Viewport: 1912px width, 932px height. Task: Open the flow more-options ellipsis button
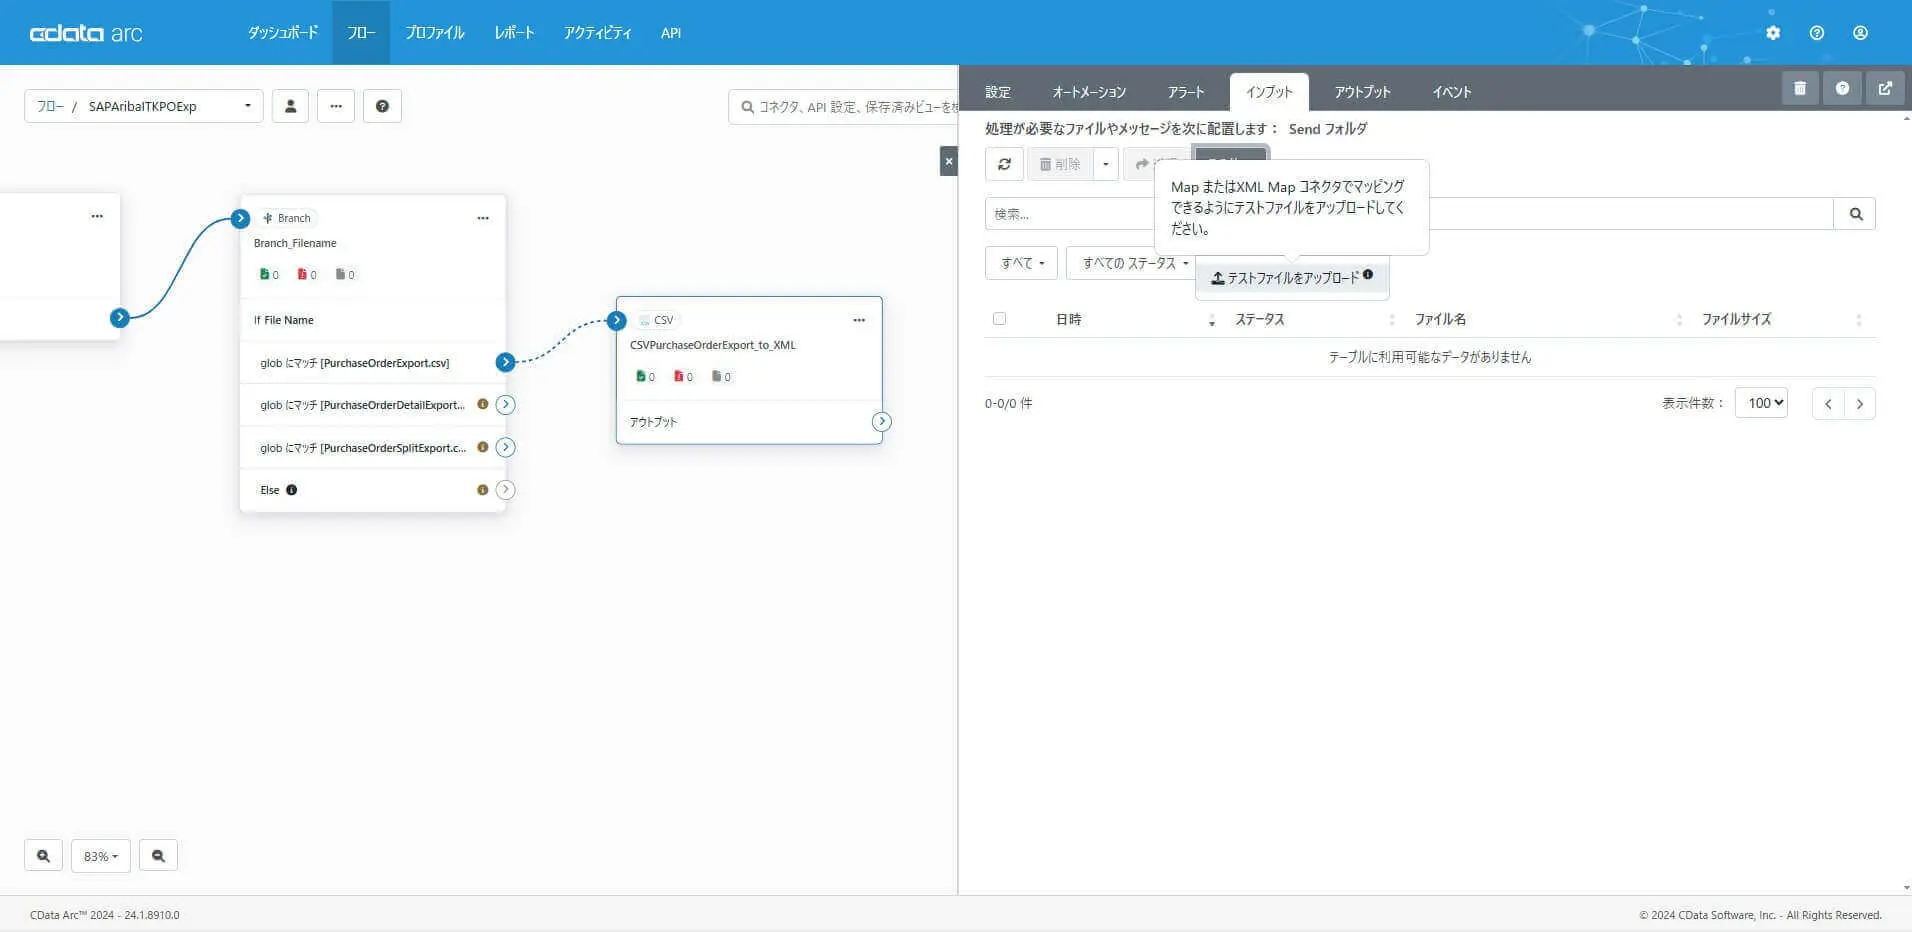tap(336, 106)
